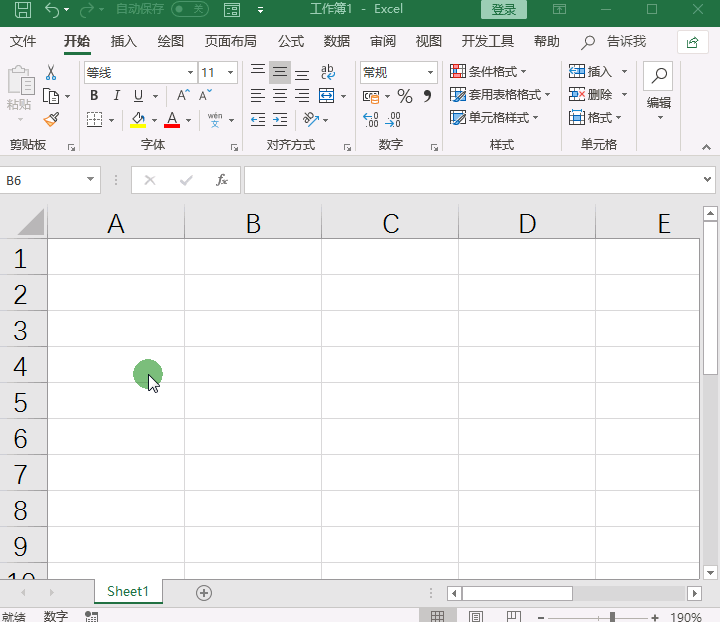Click the Save icon in title bar
Screen dimensions: 720x622
tap(22, 10)
